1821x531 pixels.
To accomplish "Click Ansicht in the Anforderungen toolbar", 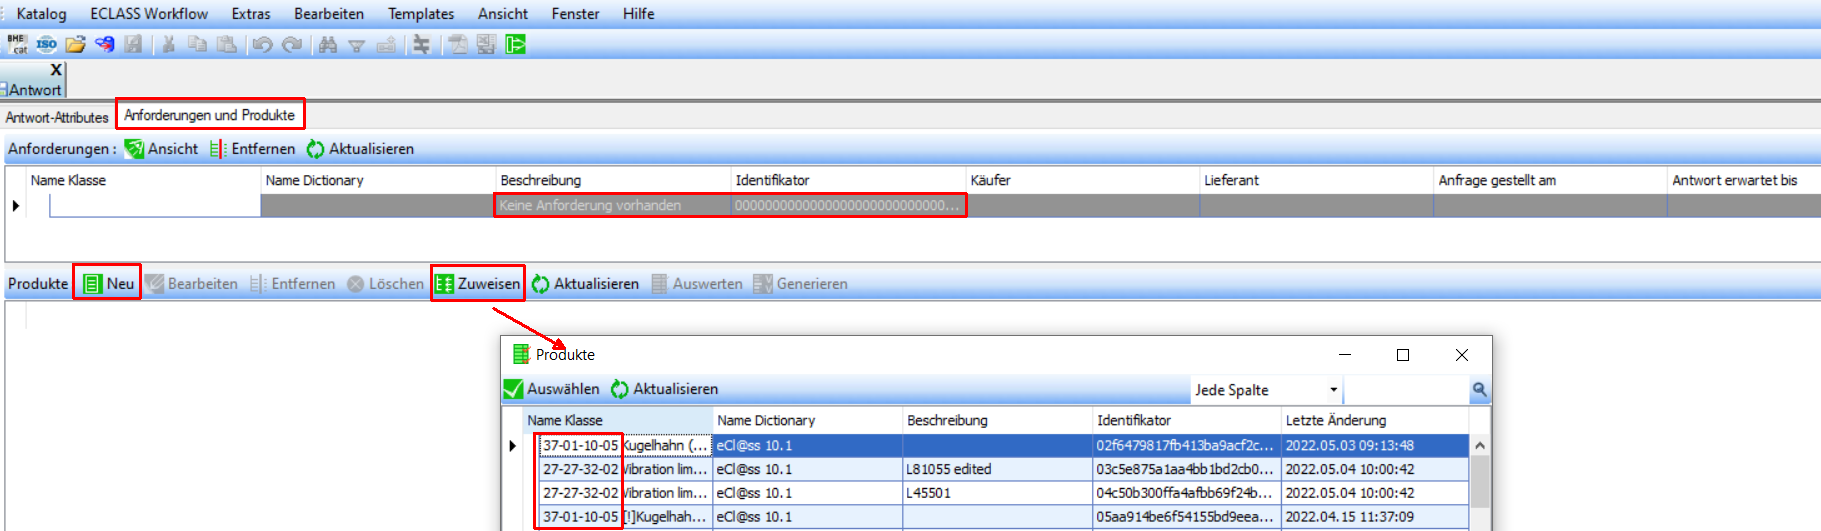I will [x=162, y=149].
